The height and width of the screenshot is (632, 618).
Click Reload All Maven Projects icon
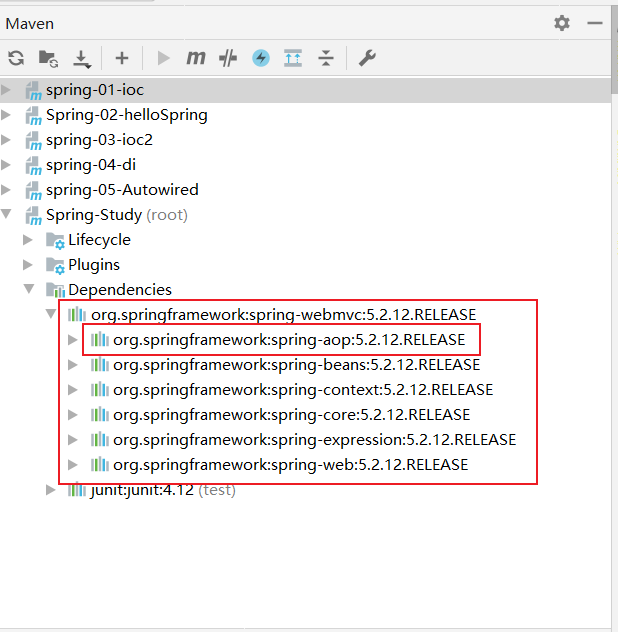[x=15, y=58]
